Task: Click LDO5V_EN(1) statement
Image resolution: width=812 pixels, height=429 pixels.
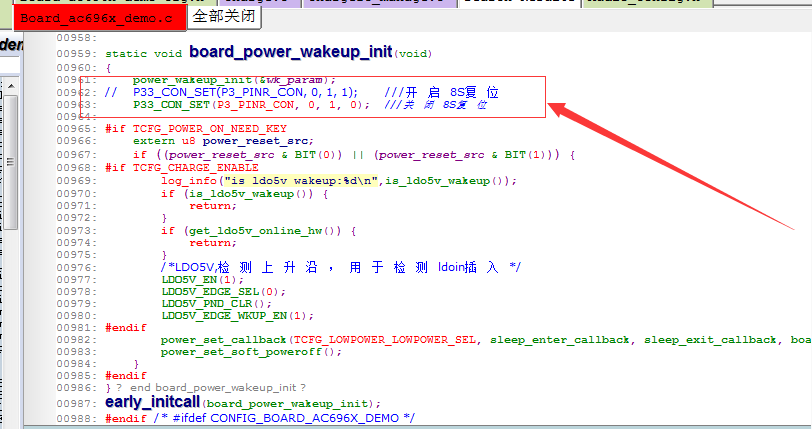Action: pos(202,280)
